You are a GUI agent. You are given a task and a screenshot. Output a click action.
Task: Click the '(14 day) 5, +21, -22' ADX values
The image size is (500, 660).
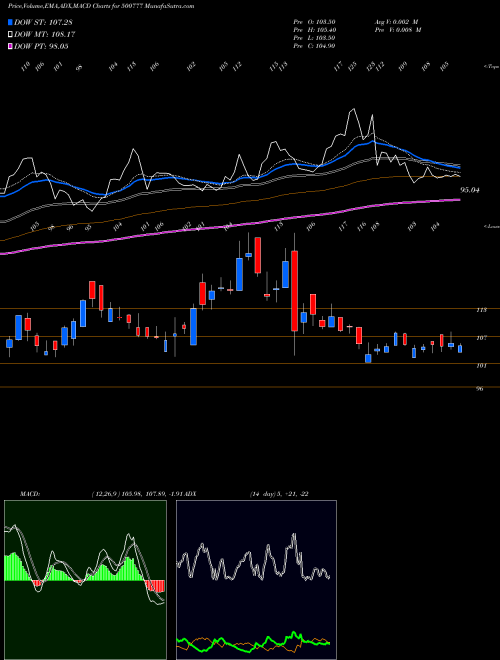[x=279, y=494]
